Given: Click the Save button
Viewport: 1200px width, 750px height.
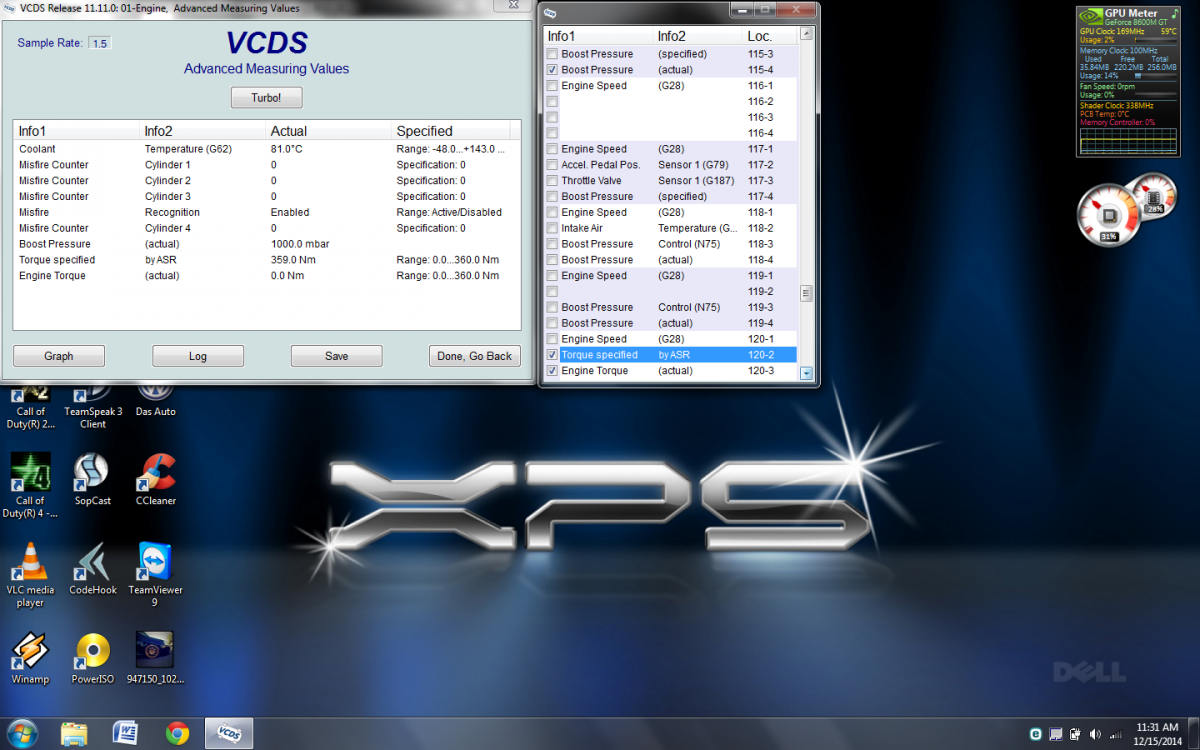Looking at the screenshot, I should [337, 356].
